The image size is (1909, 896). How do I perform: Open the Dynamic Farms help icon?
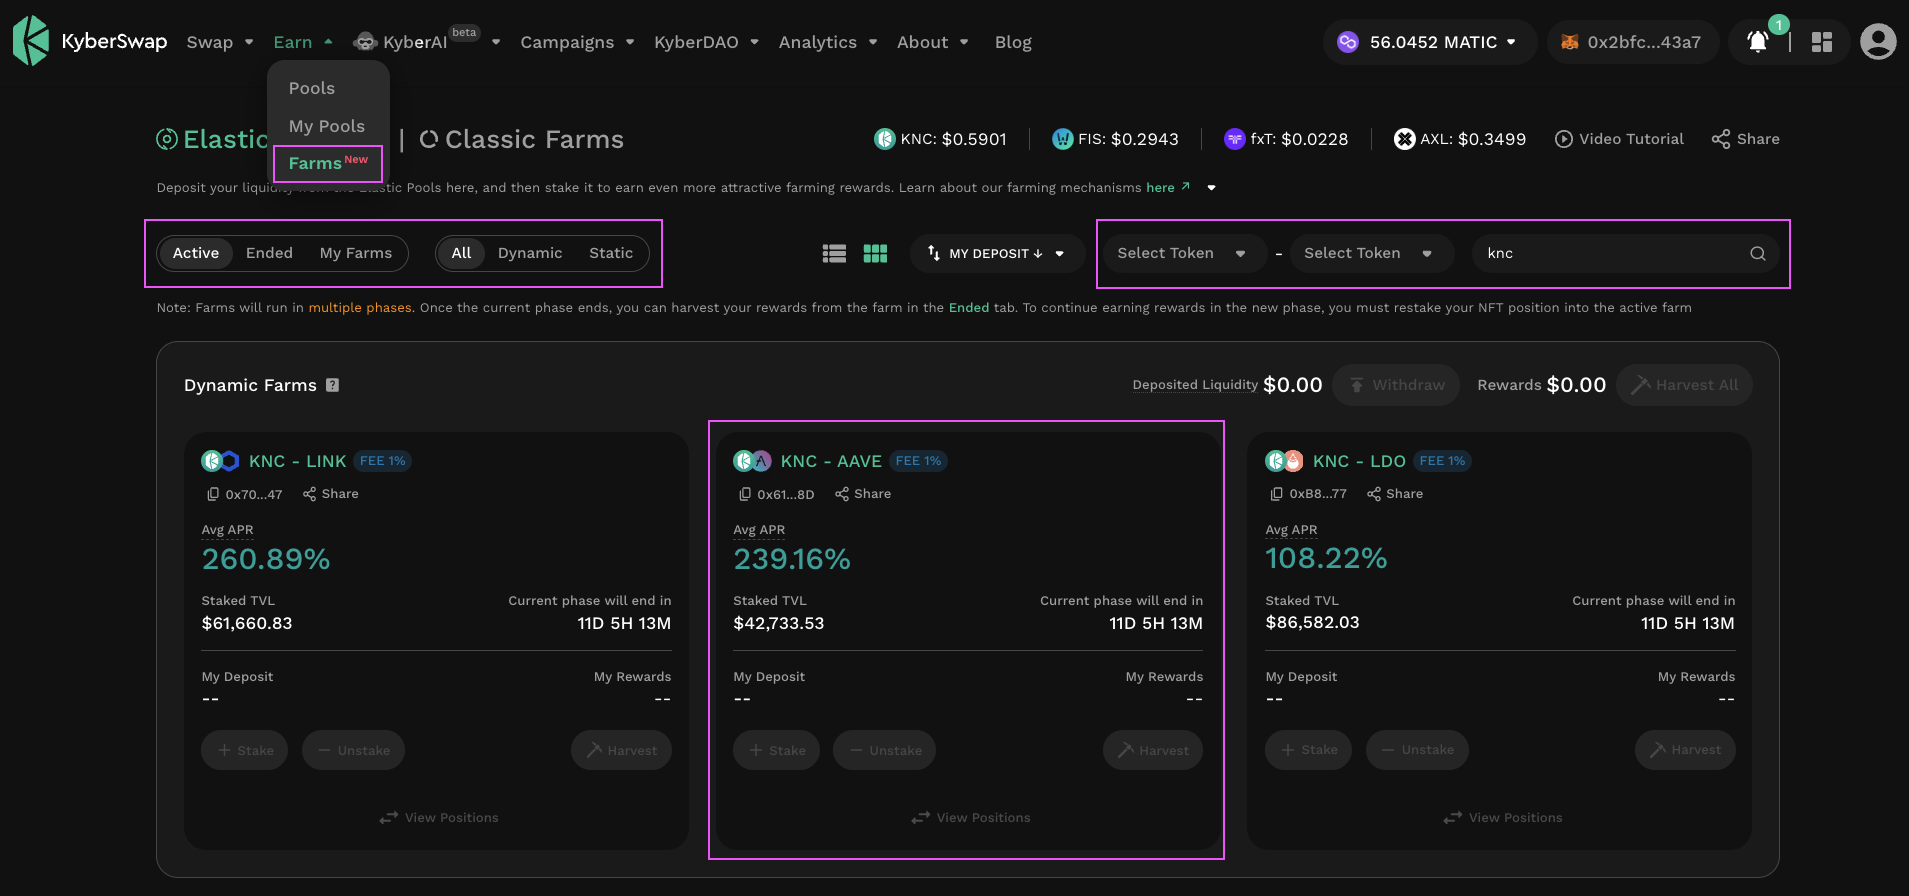point(333,385)
